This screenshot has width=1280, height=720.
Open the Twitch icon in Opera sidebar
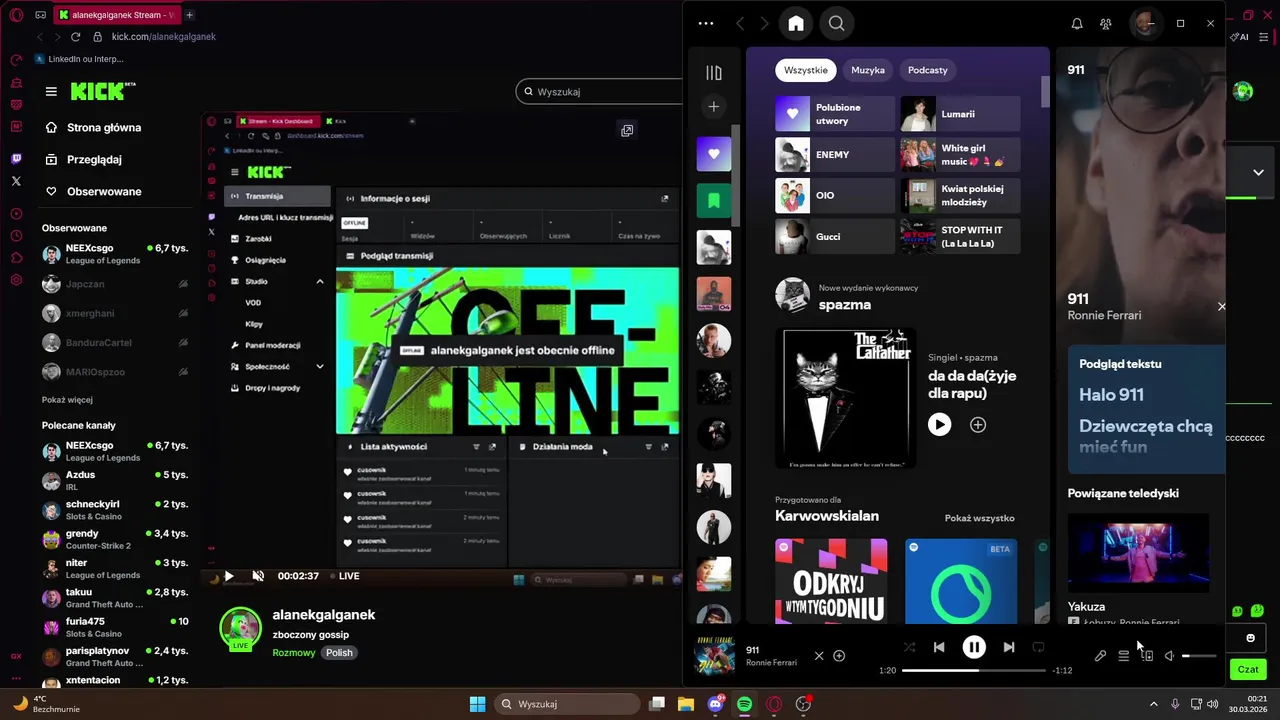tap(16, 158)
